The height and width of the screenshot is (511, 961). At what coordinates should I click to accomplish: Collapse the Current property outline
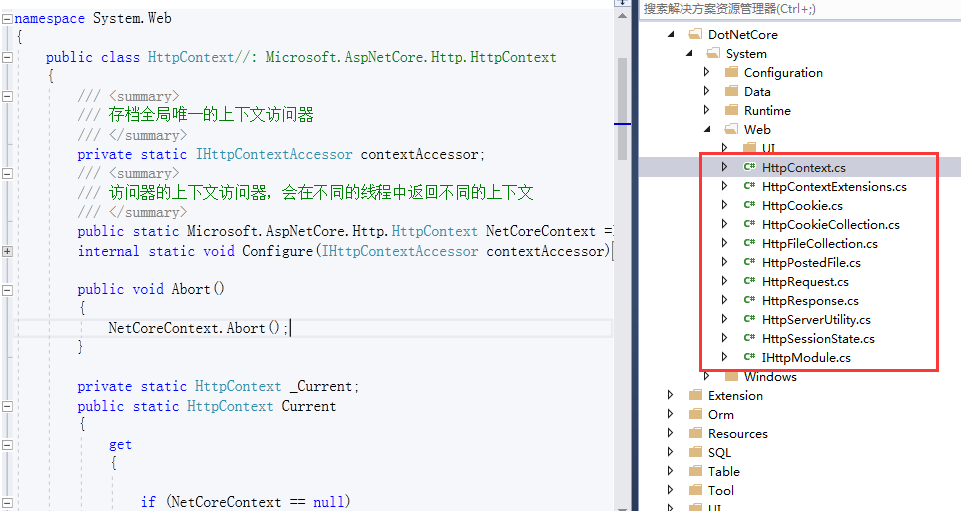point(7,406)
